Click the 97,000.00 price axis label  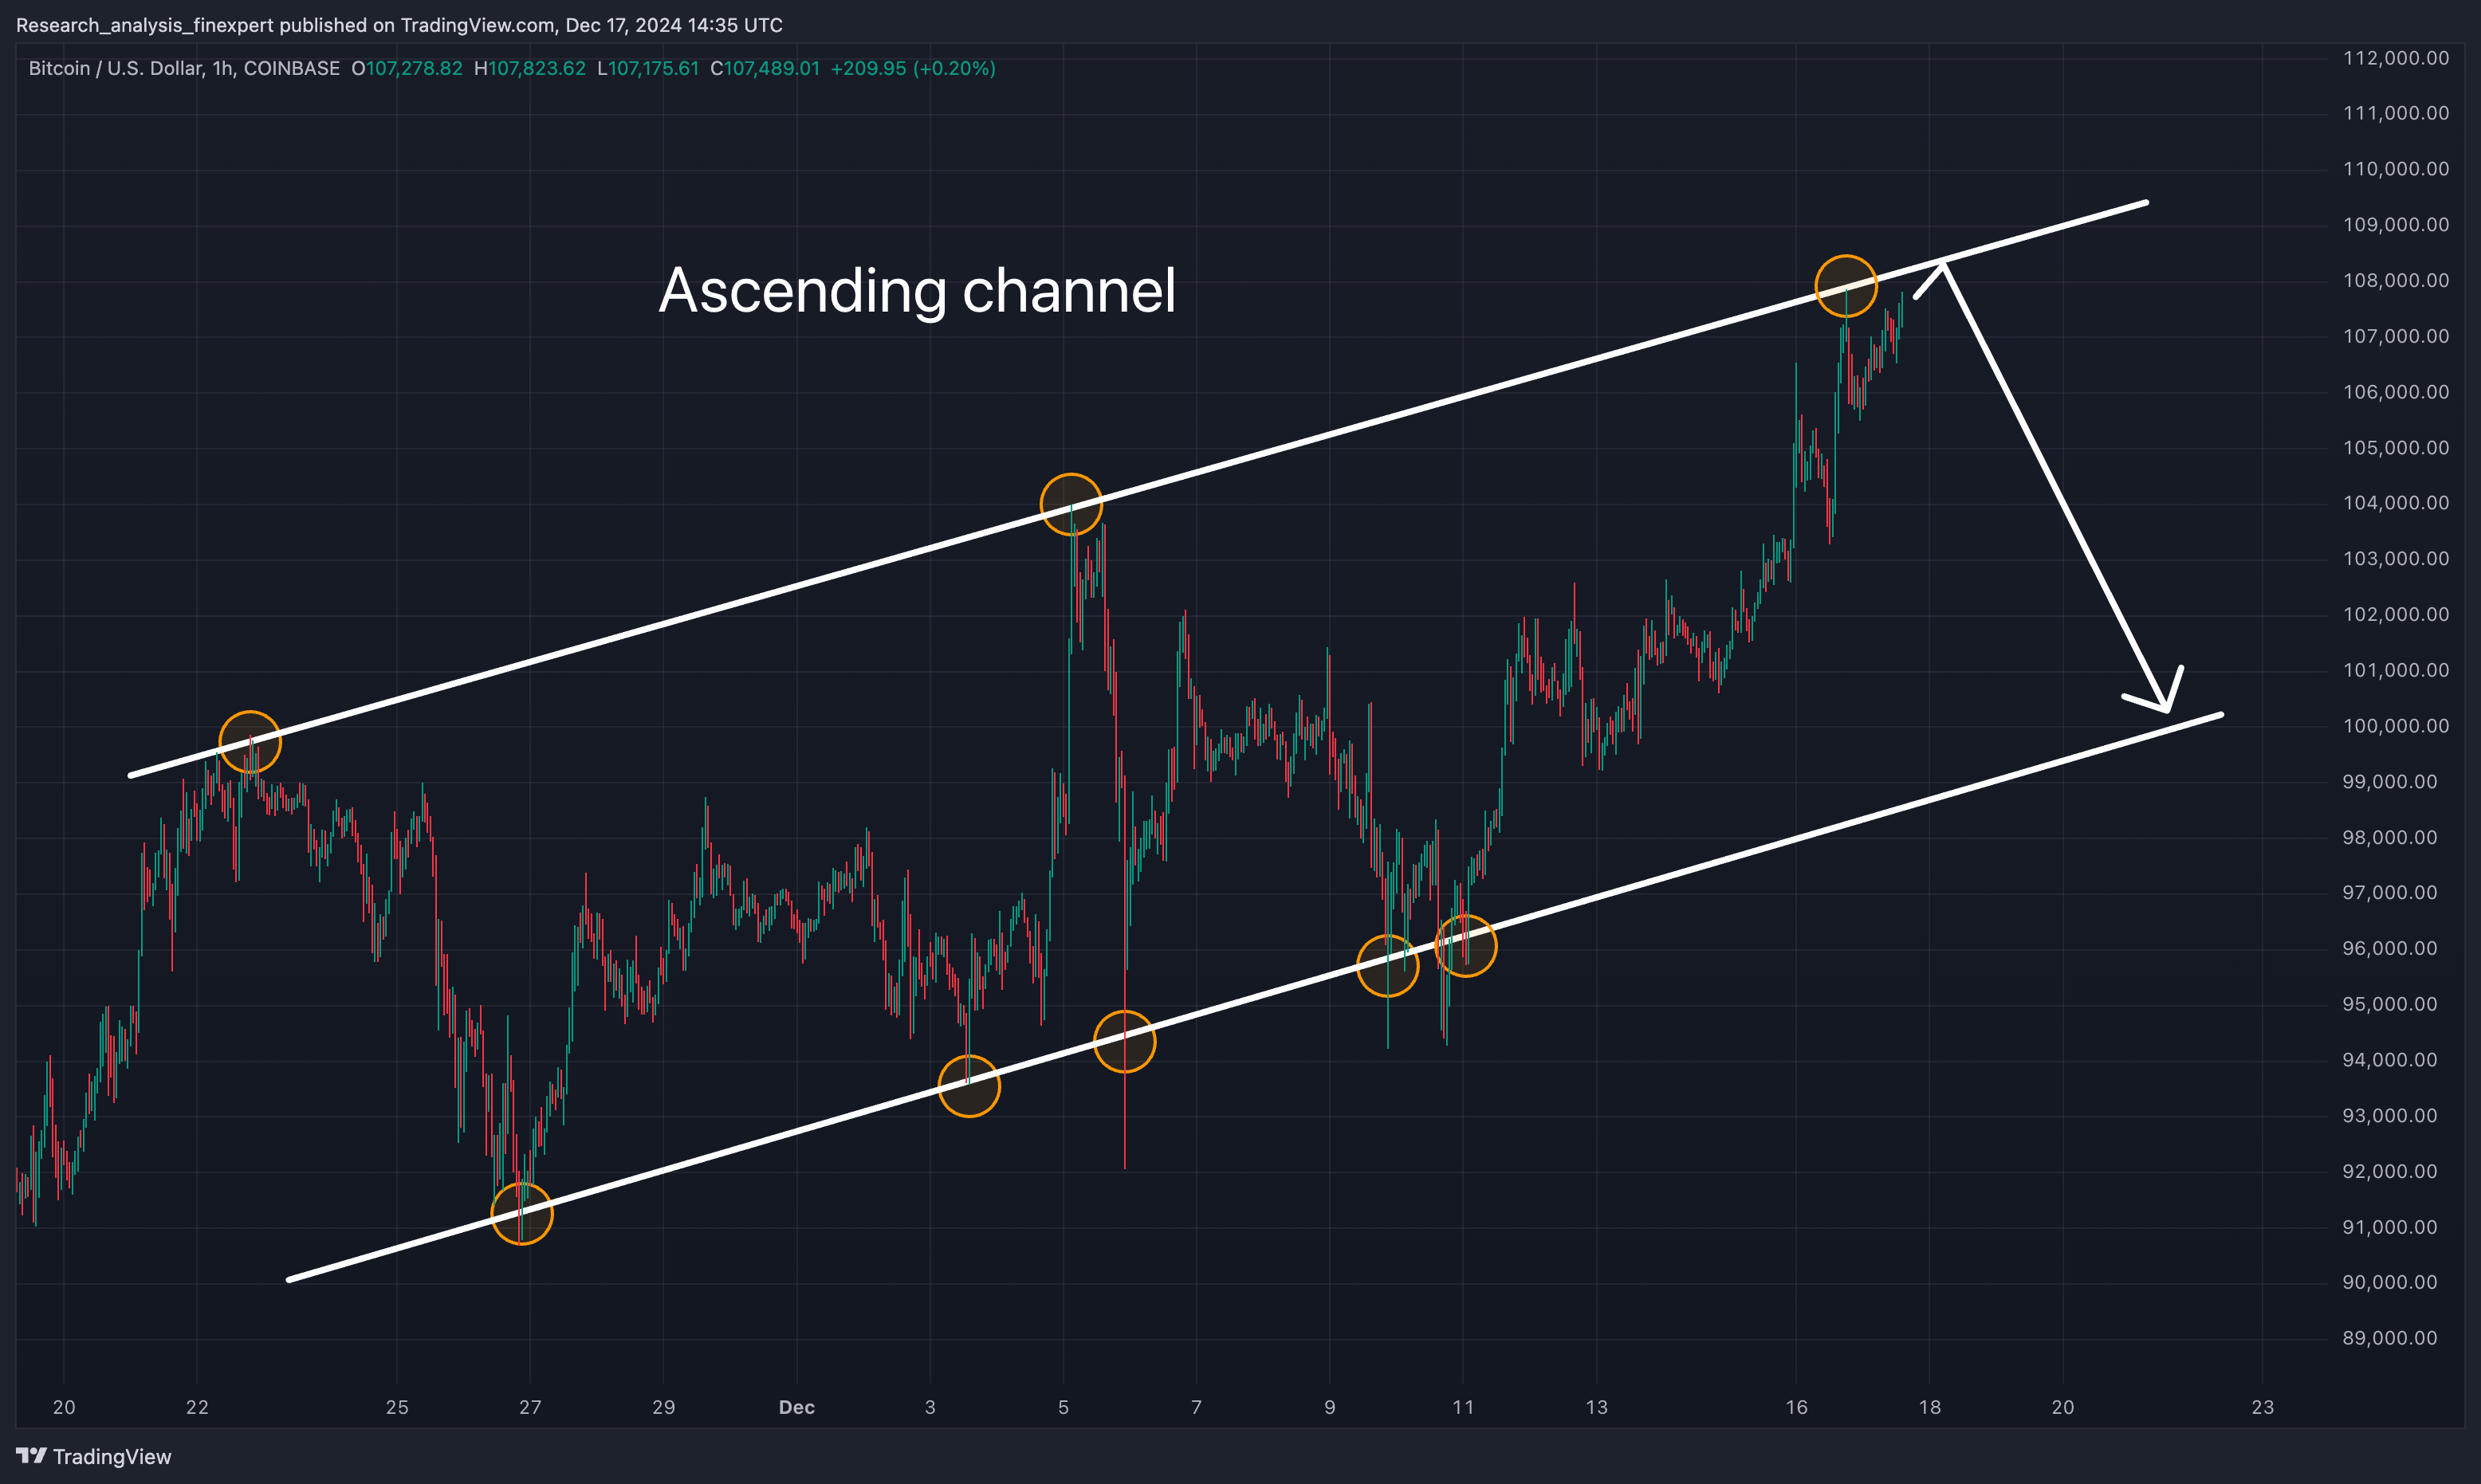click(x=2390, y=892)
